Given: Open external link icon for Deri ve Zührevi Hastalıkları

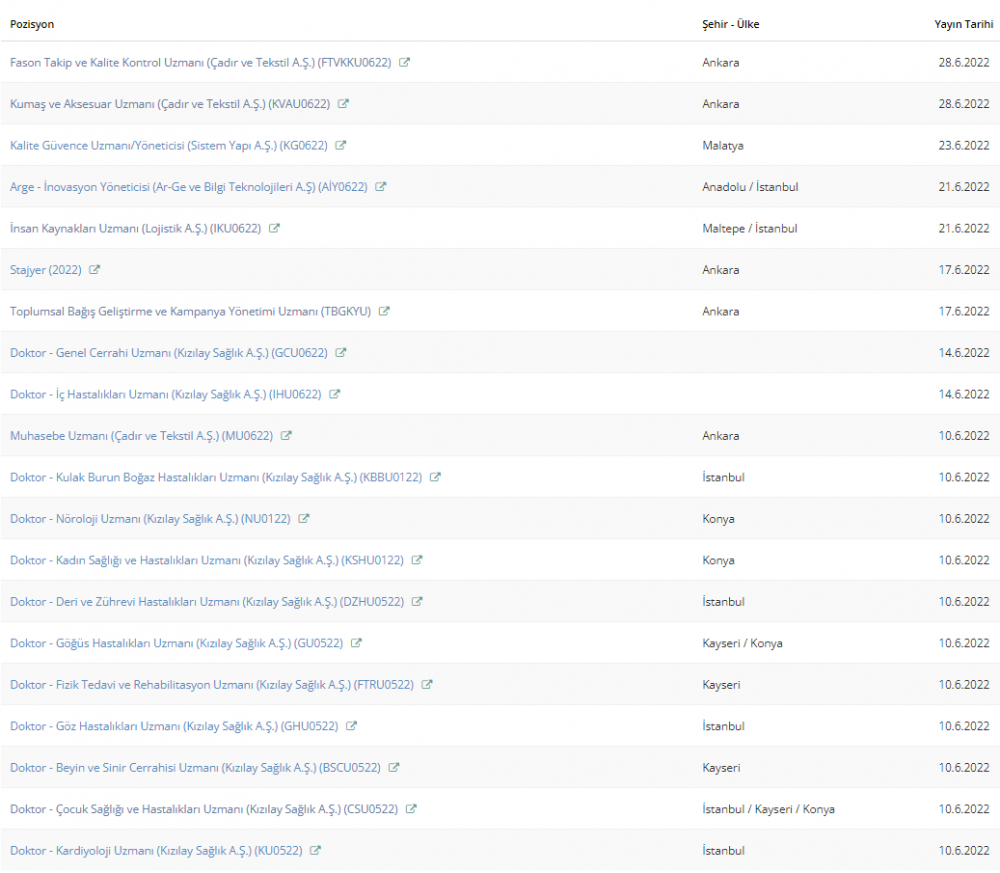Looking at the screenshot, I should pos(417,601).
